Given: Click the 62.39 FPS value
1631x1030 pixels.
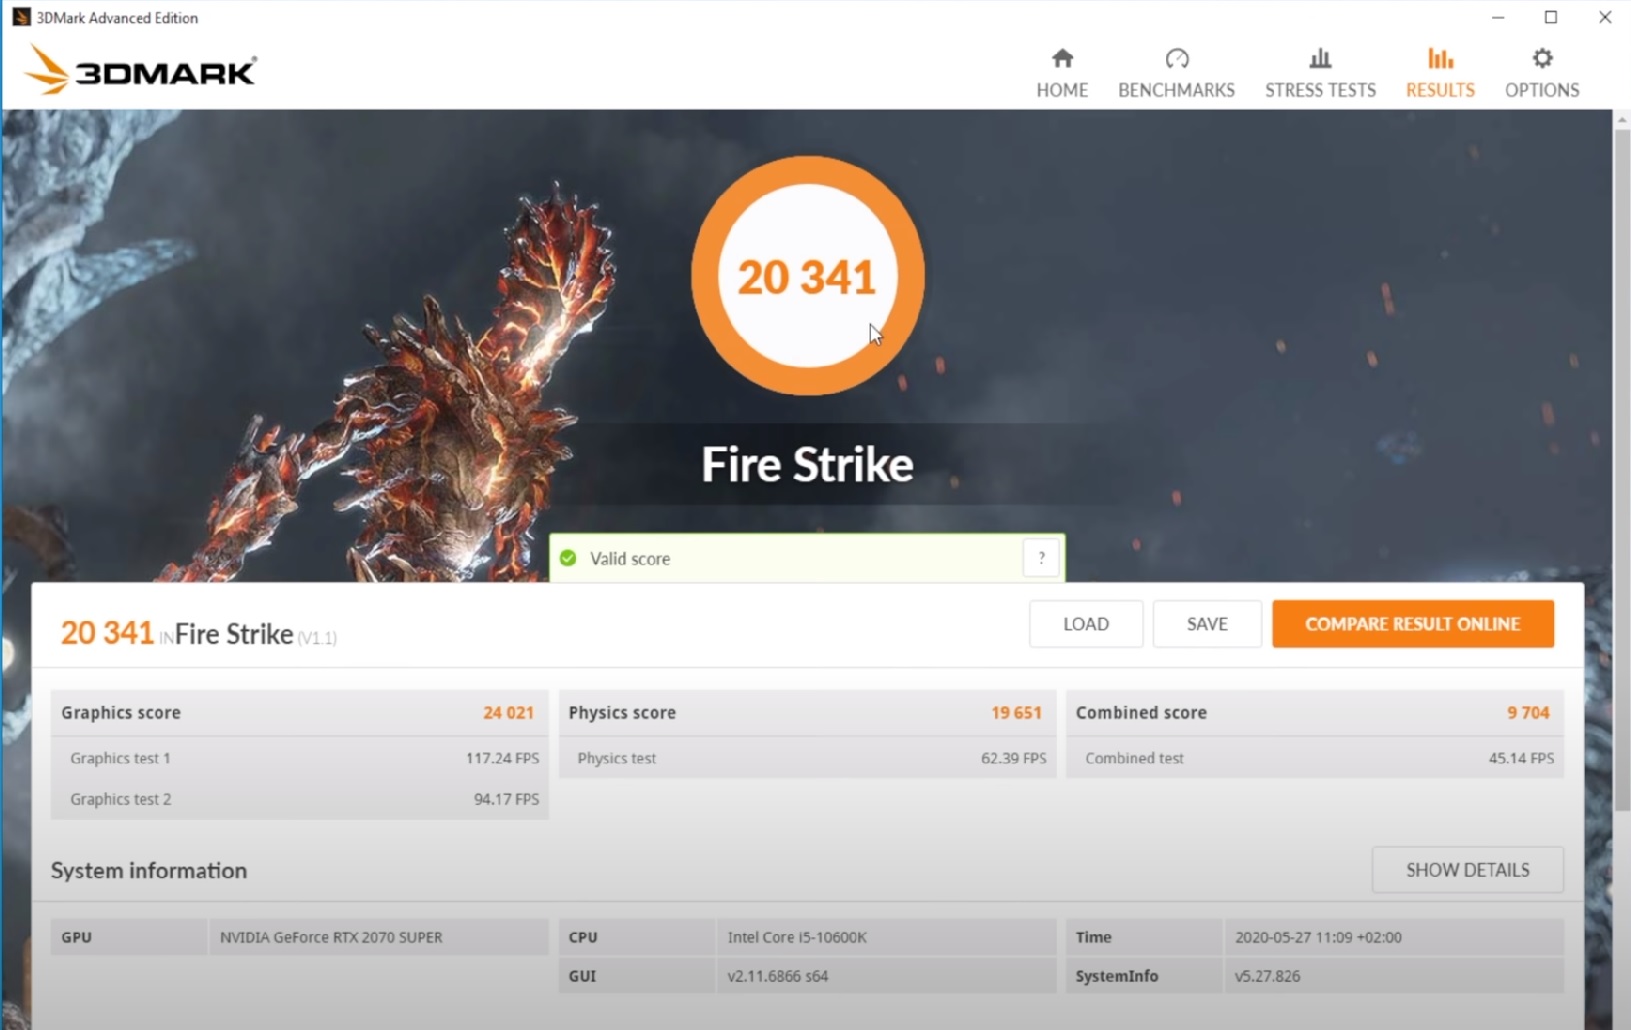Looking at the screenshot, I should [x=1014, y=758].
